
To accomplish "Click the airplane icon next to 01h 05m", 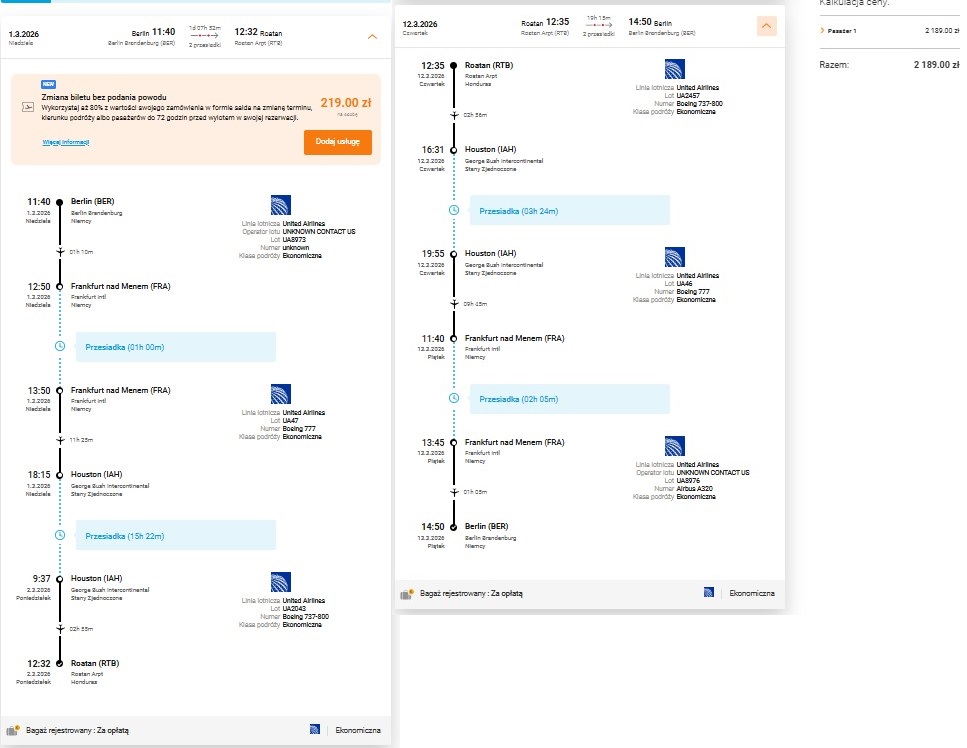I will pos(454,492).
